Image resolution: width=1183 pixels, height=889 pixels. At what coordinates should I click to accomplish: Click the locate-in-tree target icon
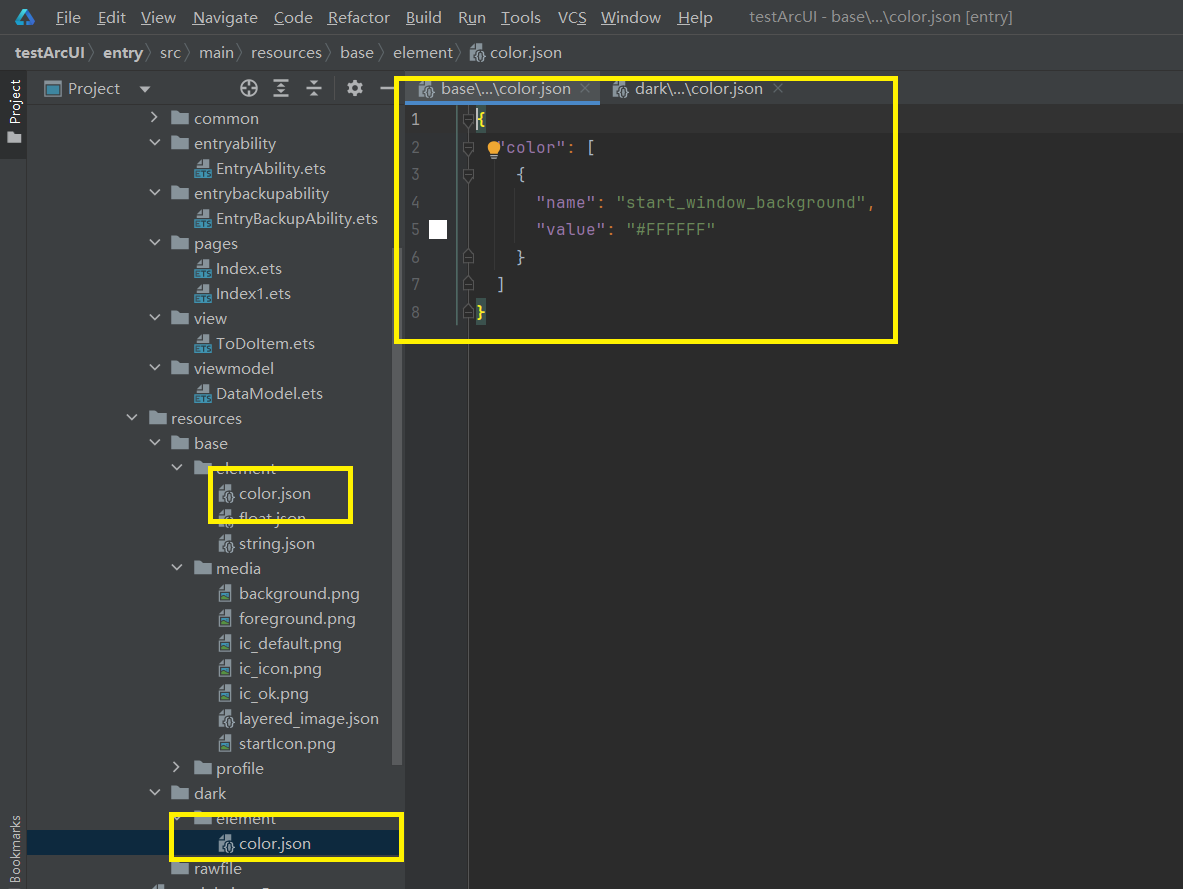point(248,88)
